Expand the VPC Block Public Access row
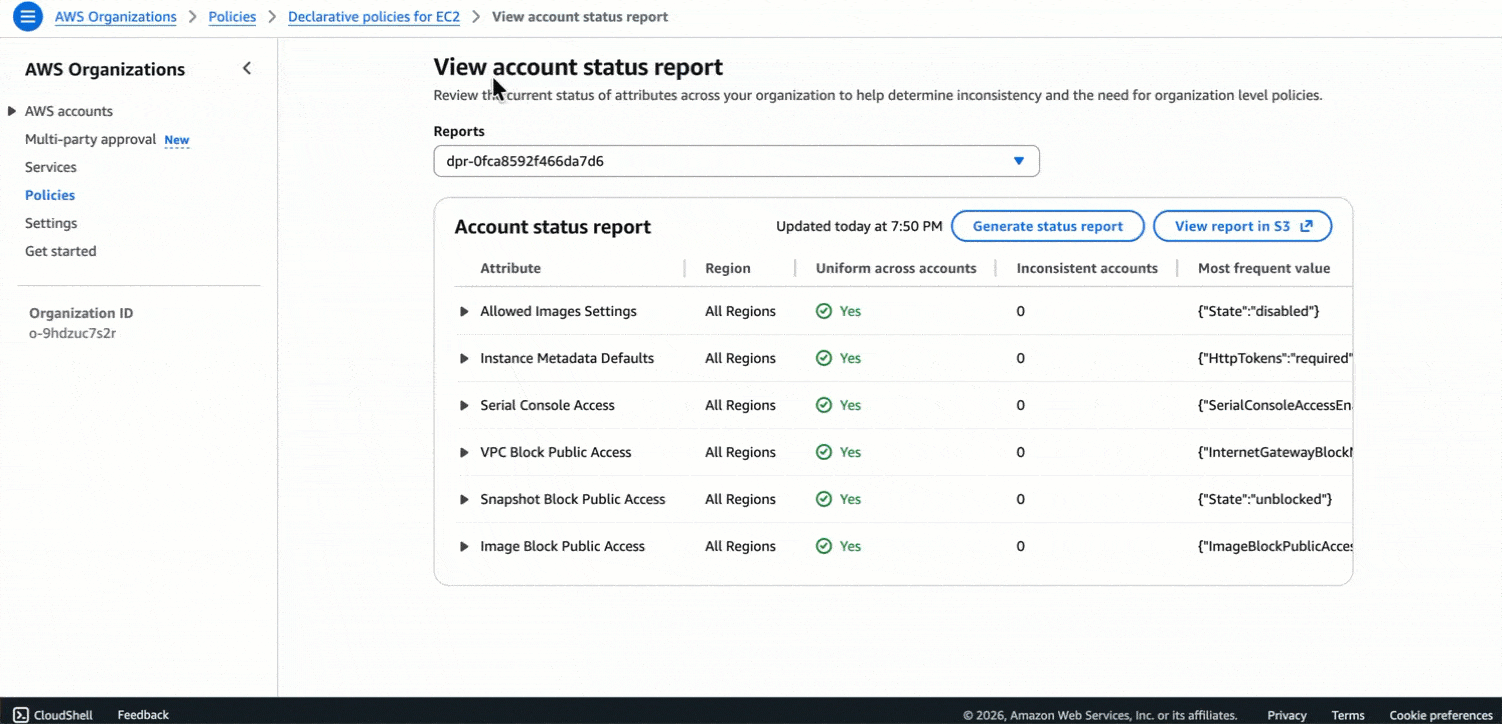Image resolution: width=1502 pixels, height=724 pixels. click(464, 452)
